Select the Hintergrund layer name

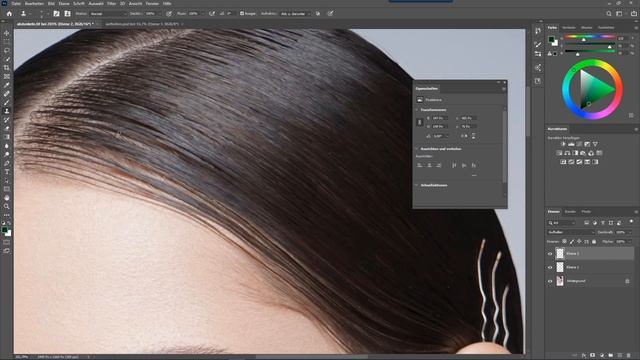click(x=576, y=281)
